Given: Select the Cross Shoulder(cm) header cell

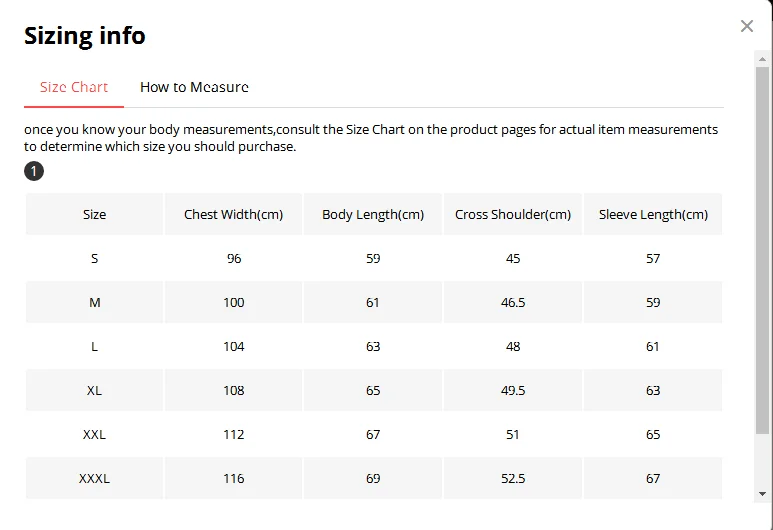Looking at the screenshot, I should (513, 214).
